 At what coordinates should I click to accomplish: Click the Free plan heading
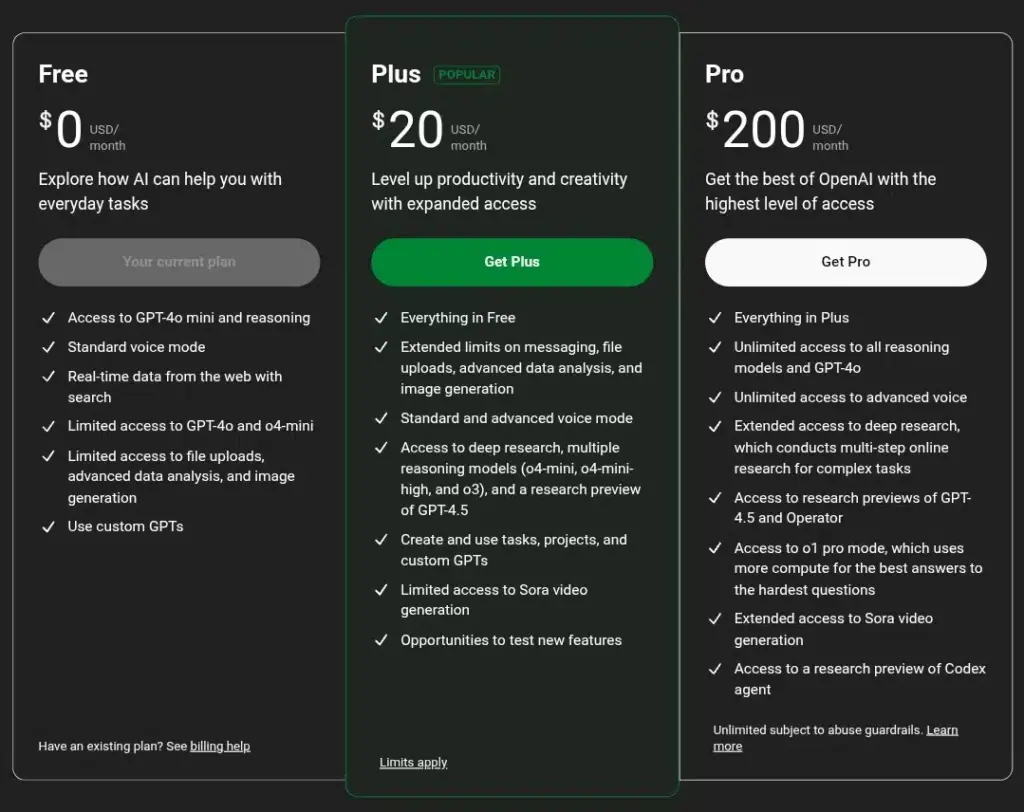[x=63, y=75]
